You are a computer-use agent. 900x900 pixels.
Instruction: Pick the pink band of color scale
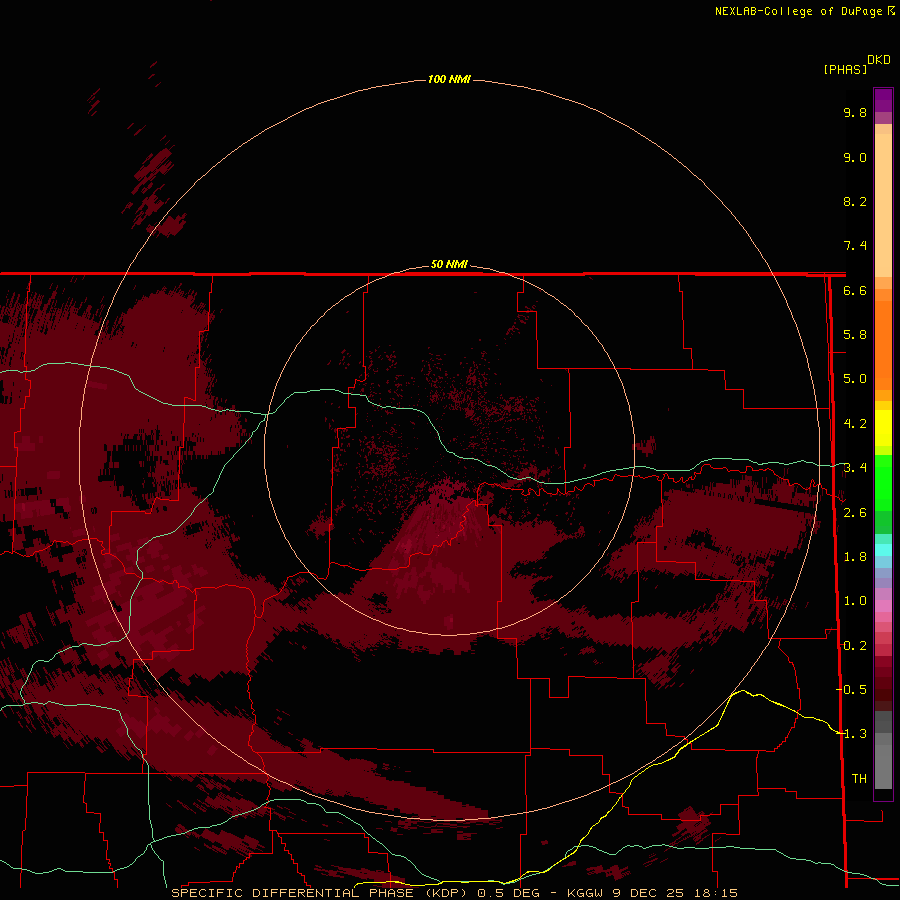tap(883, 606)
